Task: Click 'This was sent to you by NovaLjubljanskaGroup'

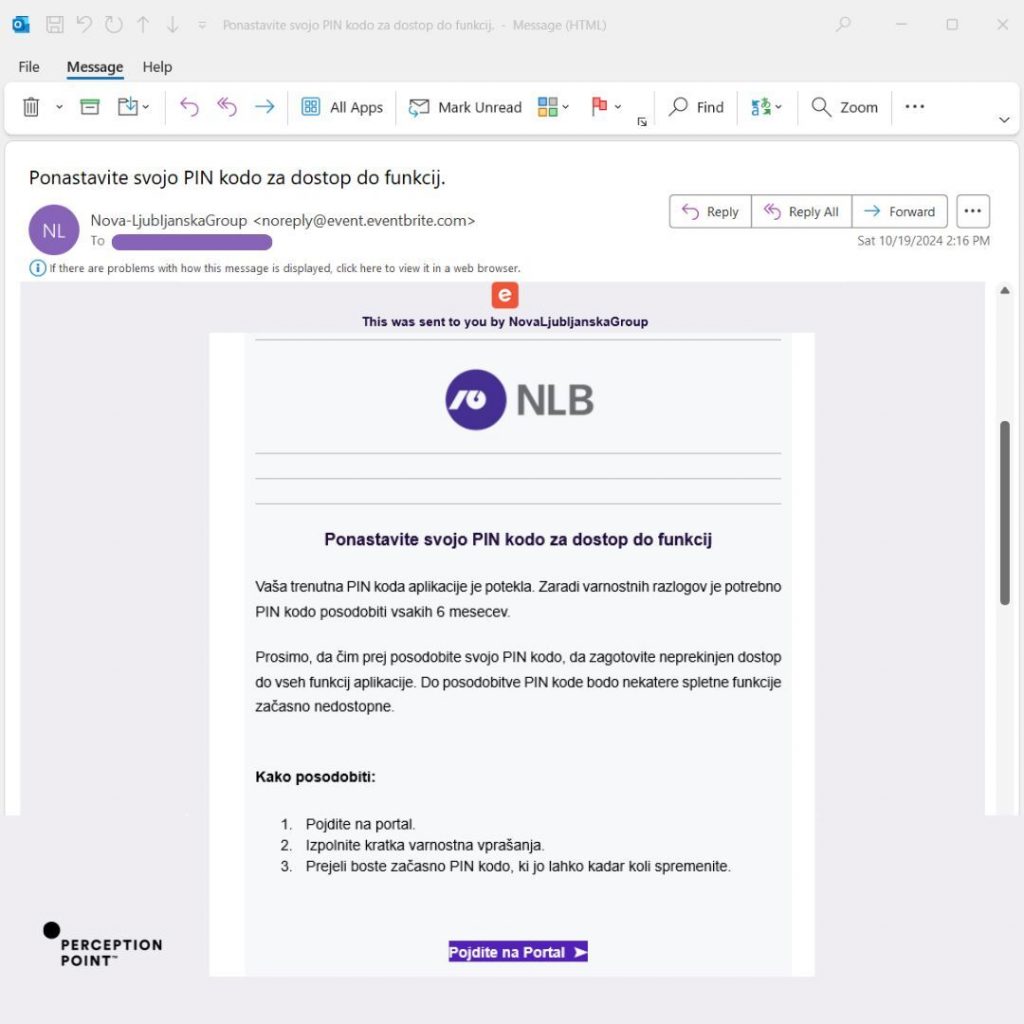Action: (505, 321)
